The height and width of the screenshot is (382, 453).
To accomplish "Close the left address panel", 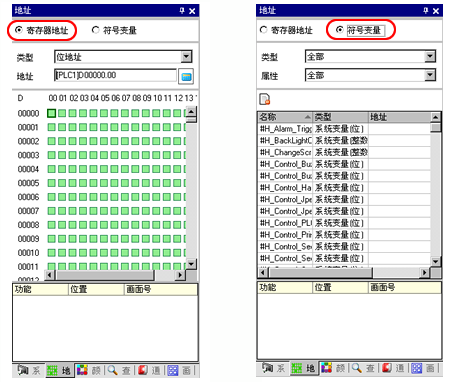I will point(192,11).
